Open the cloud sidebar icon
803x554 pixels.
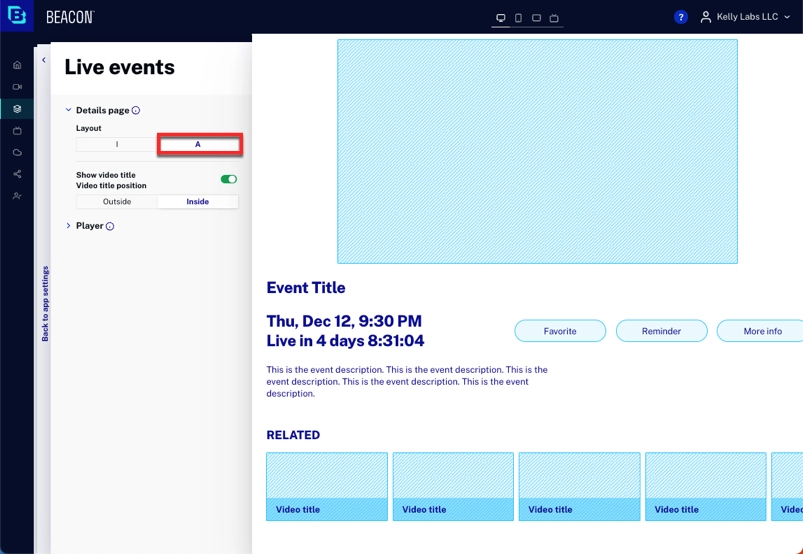[x=17, y=153]
